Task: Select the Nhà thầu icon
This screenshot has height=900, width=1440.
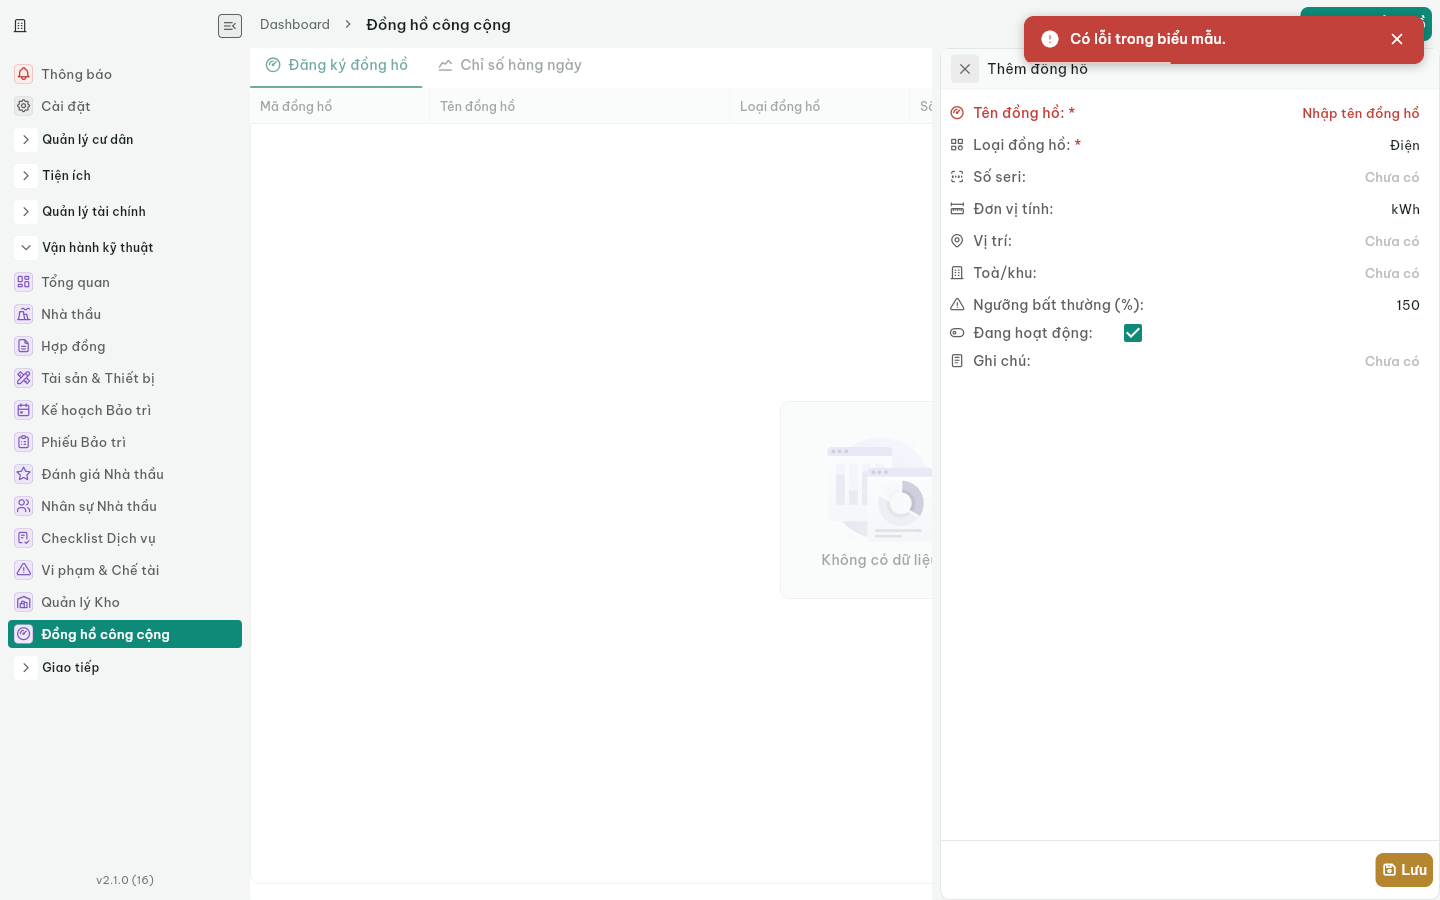Action: pyautogui.click(x=24, y=314)
